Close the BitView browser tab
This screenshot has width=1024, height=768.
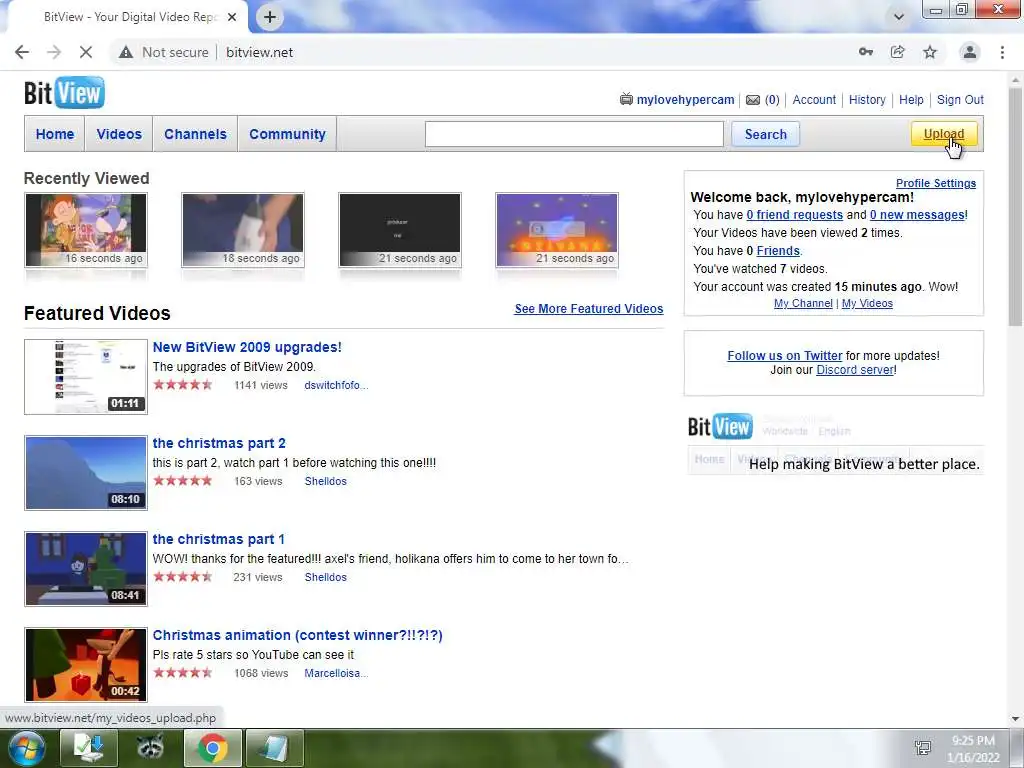tap(232, 17)
